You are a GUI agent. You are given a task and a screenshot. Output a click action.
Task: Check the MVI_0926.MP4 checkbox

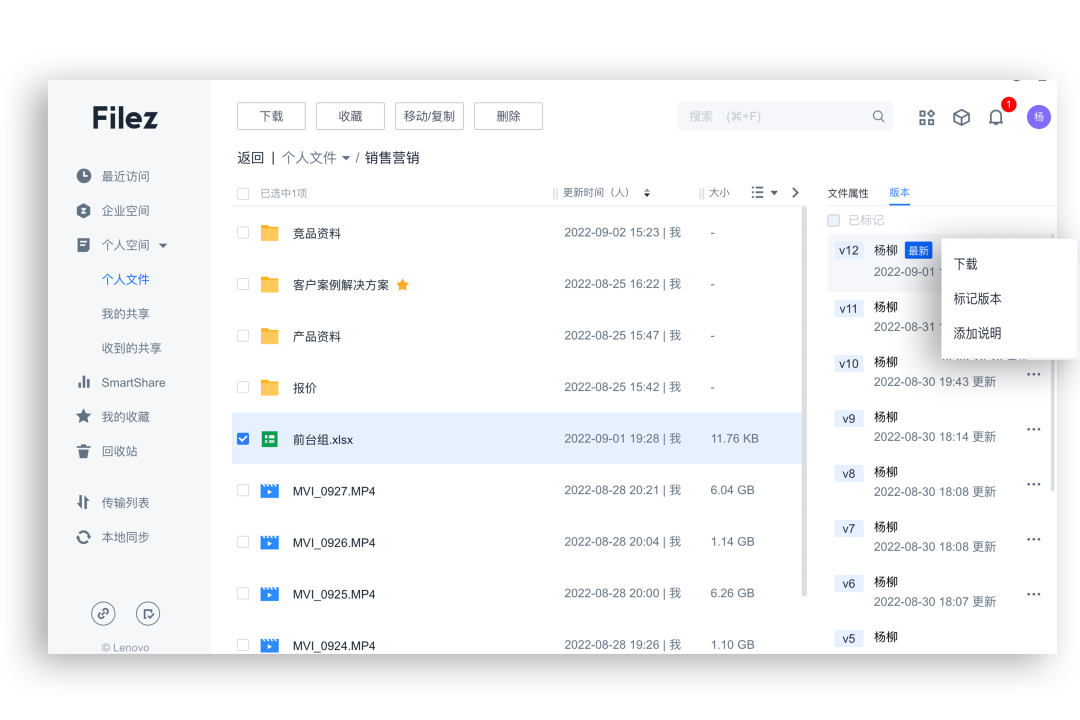coord(242,542)
